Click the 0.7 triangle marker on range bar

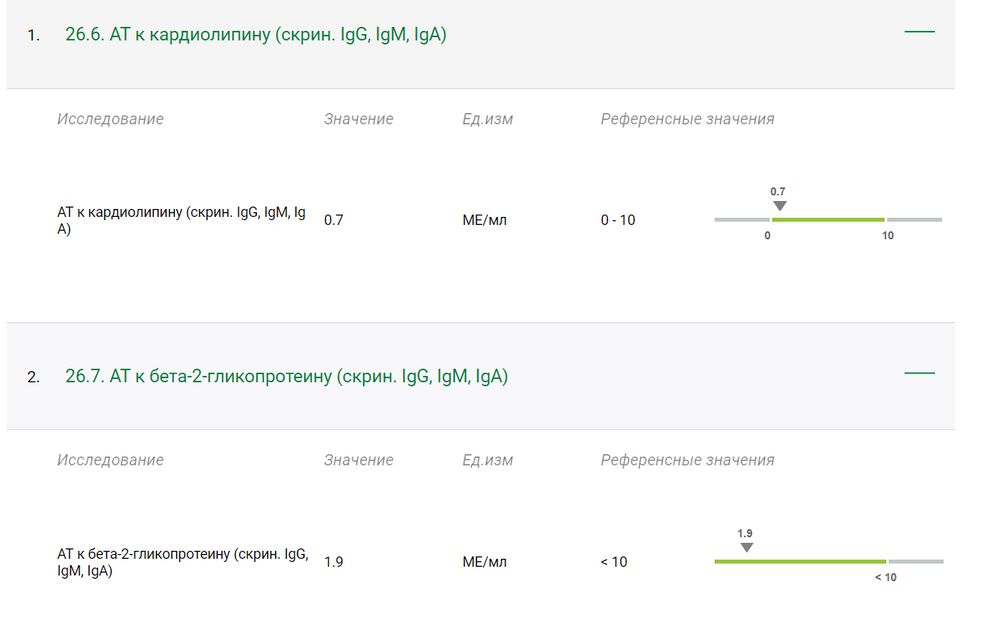pyautogui.click(x=779, y=206)
